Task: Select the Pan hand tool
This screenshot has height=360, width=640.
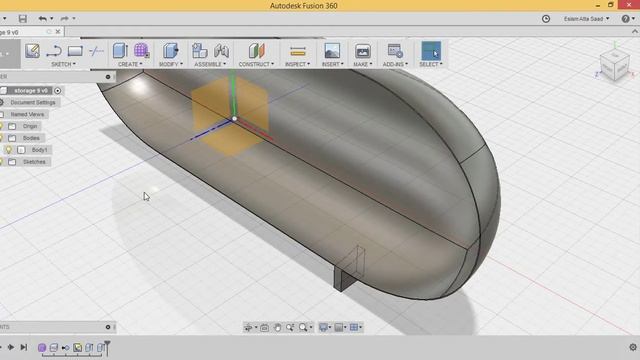Action: point(278,327)
